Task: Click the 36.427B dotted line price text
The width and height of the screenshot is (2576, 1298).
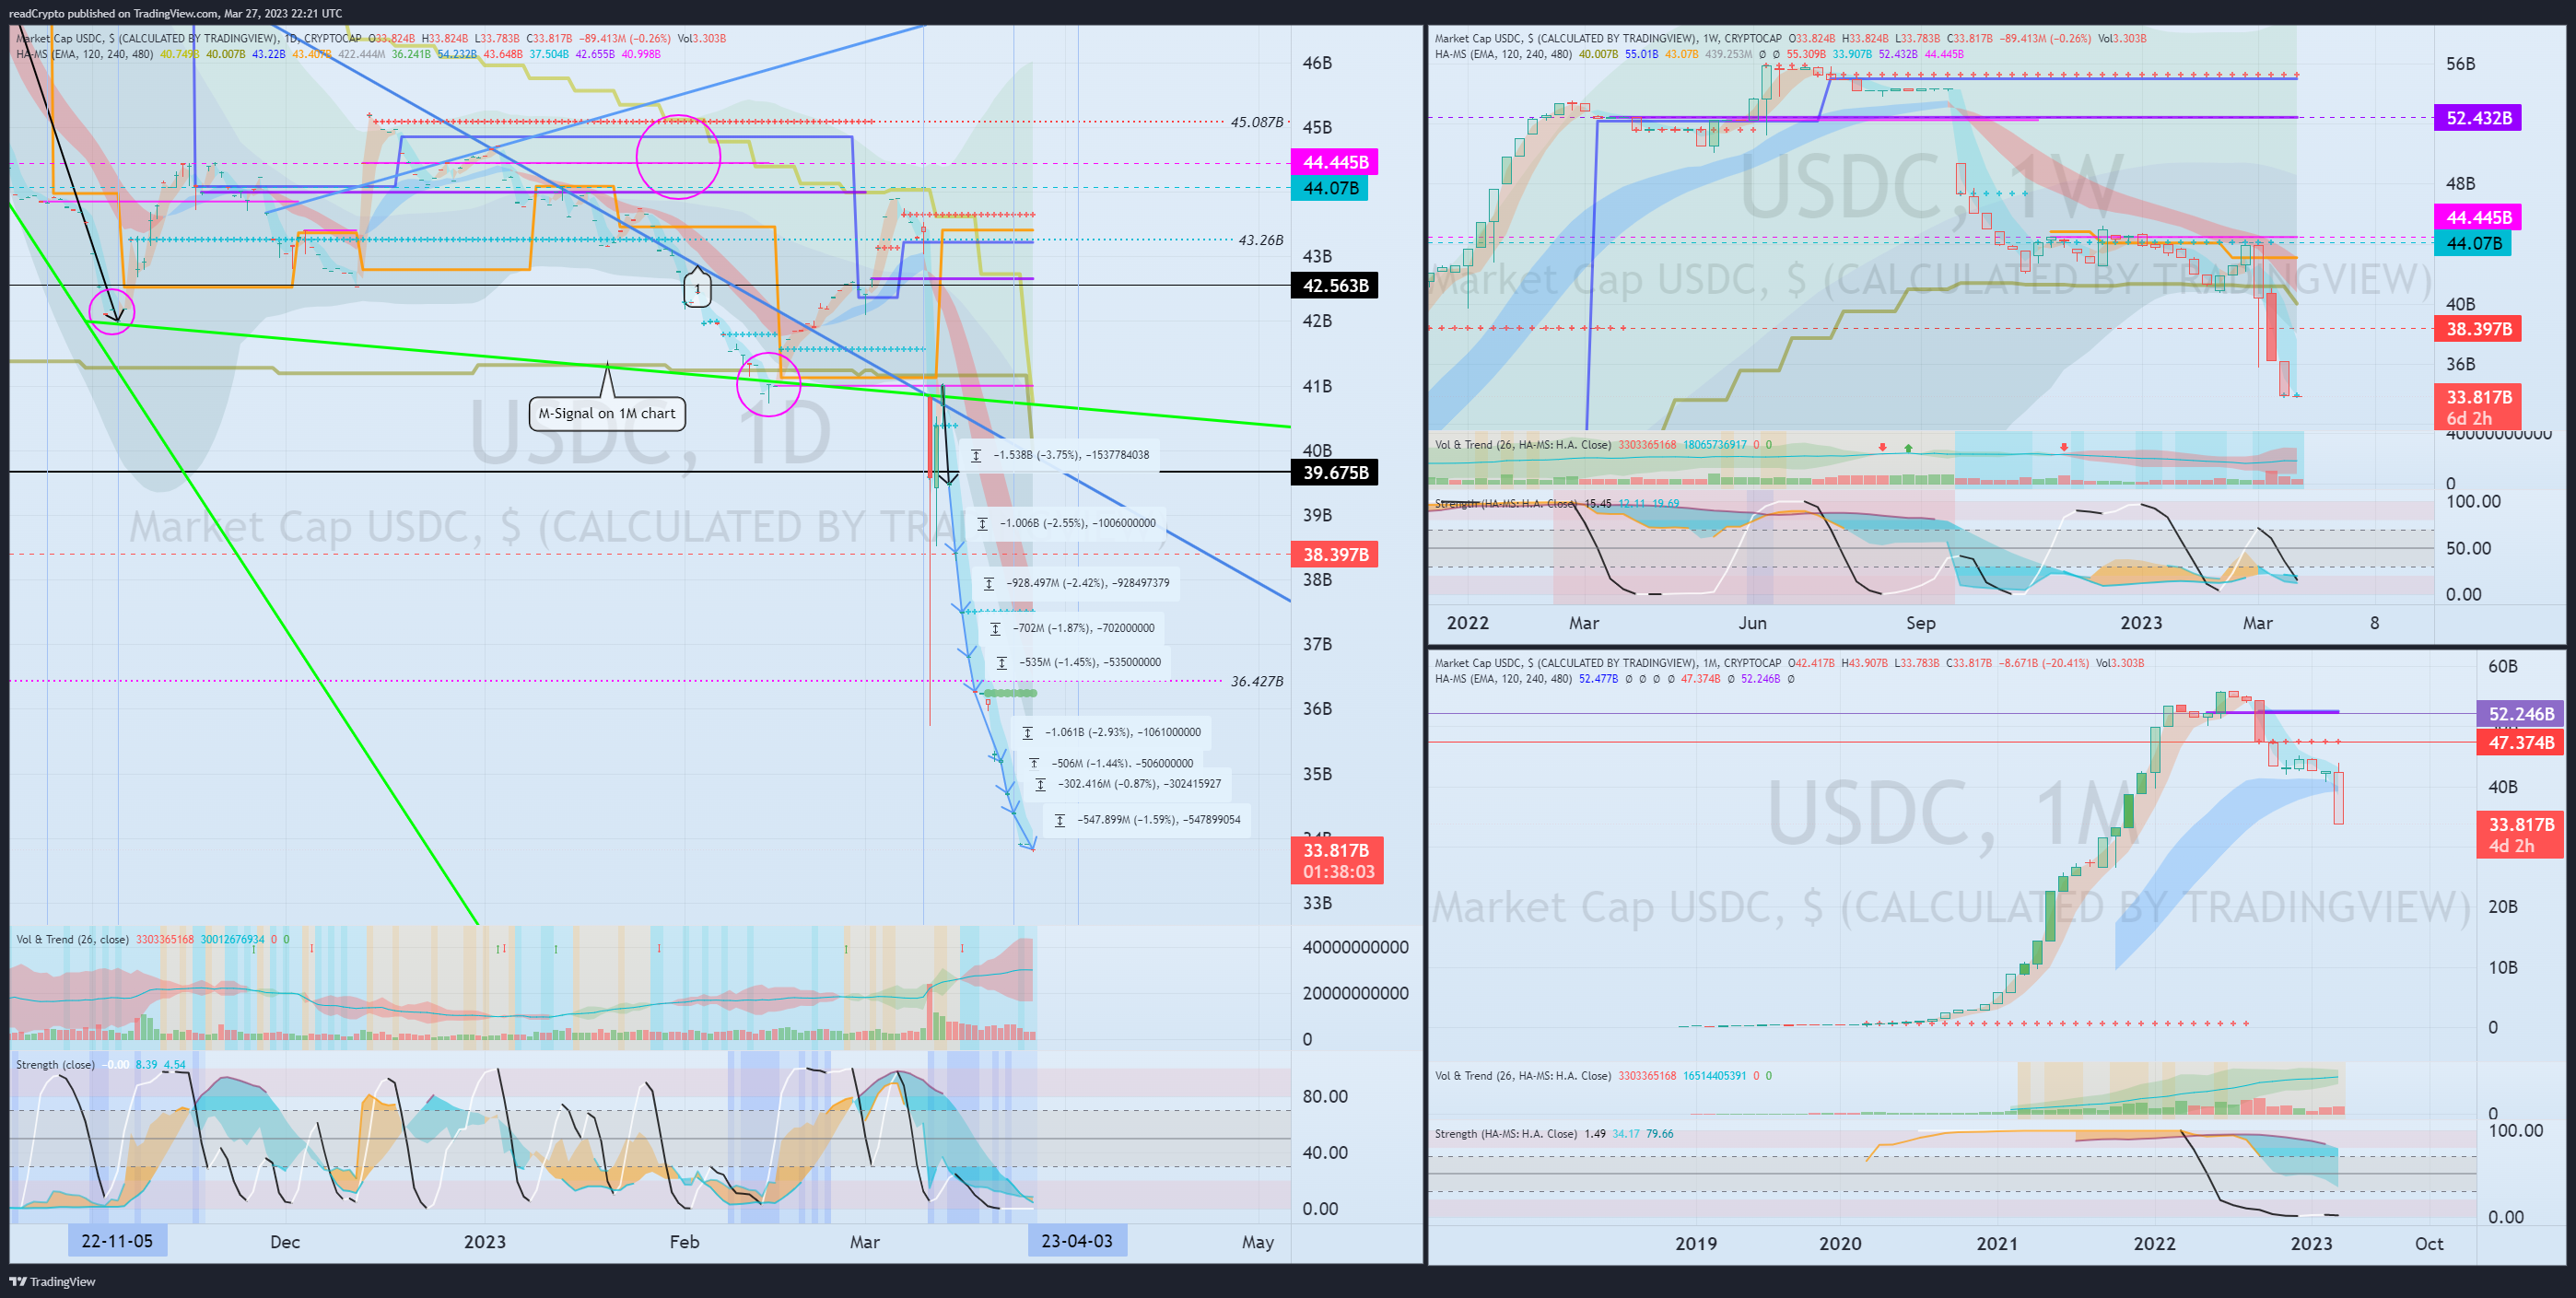Action: (x=1256, y=681)
